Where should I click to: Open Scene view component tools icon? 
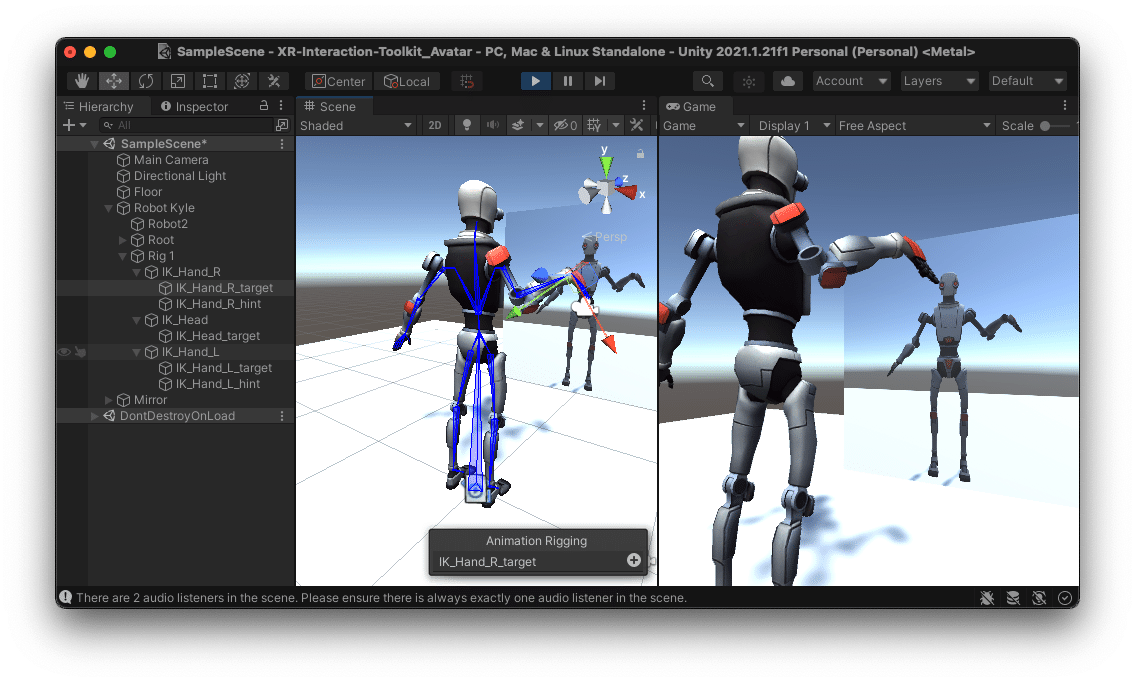(637, 125)
